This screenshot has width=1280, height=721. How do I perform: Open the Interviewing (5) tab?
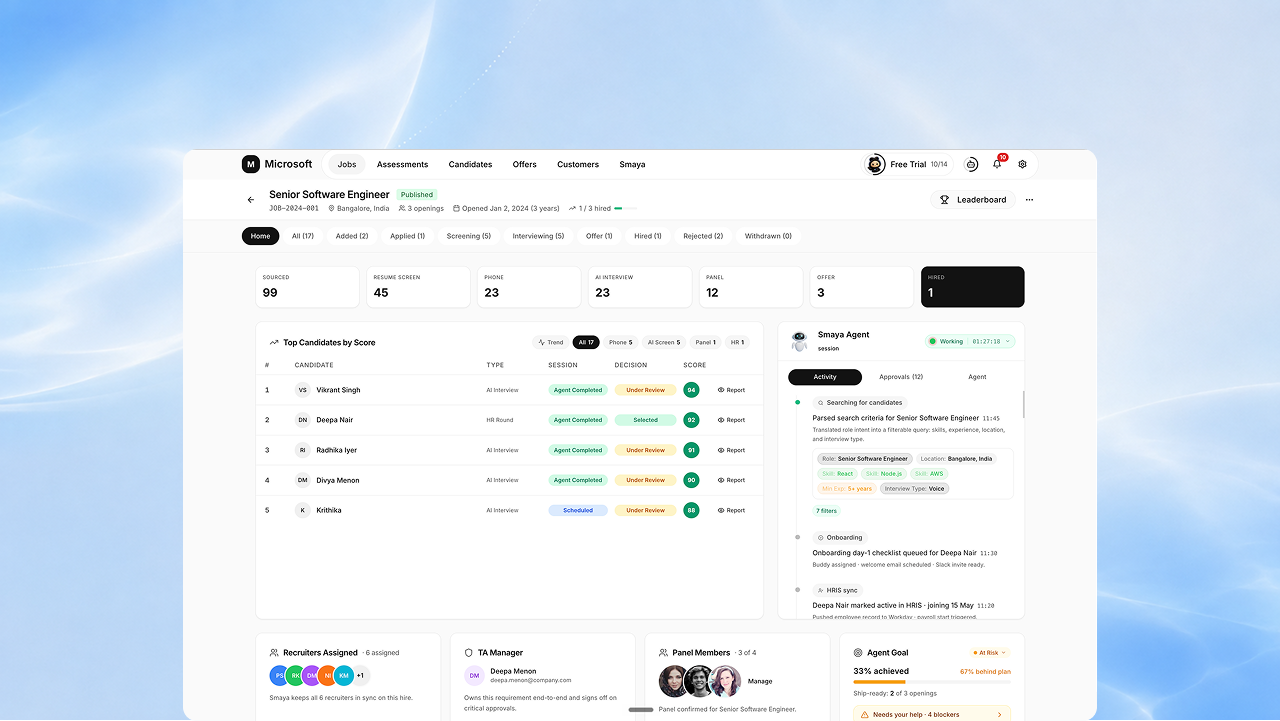[538, 236]
